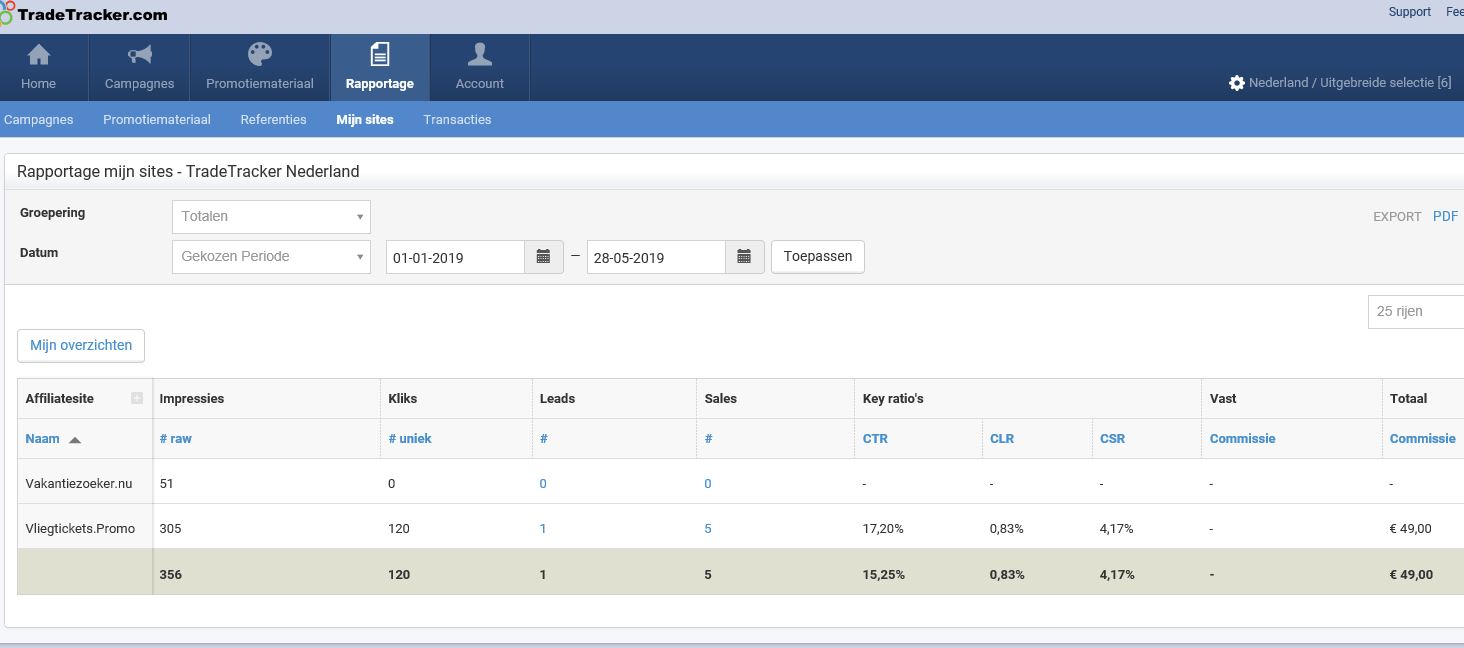Open sales count for Vakantiezoeker.nu
This screenshot has height=648, width=1464.
(708, 483)
